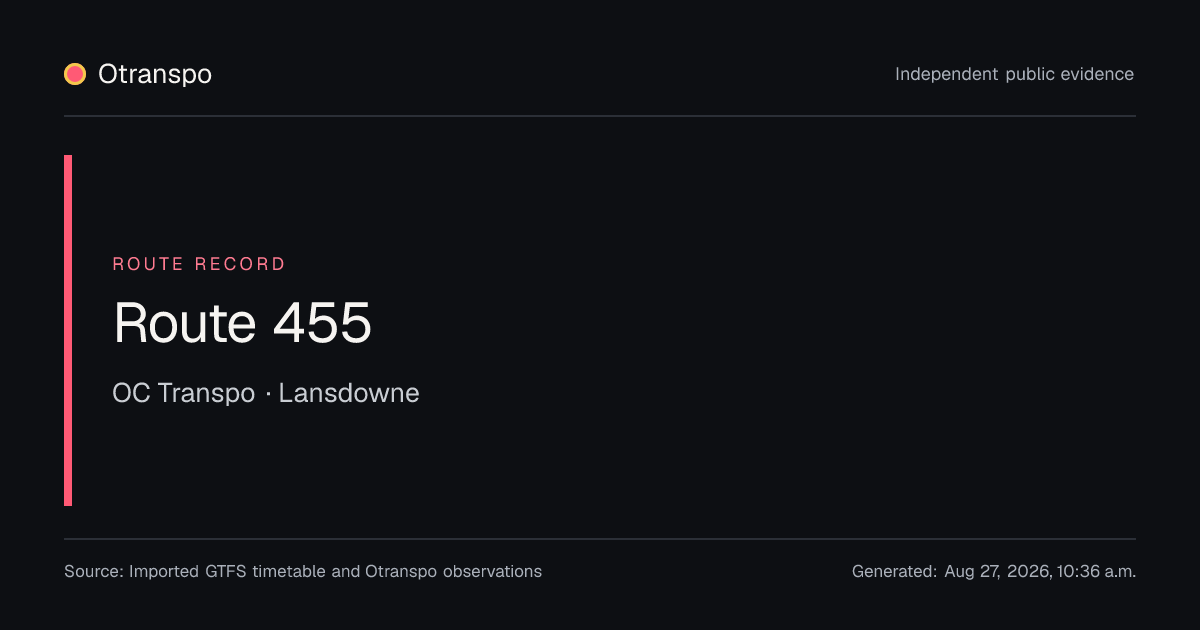Click the 10:36 a.m. timestamp
1200x630 pixels.
(x=1095, y=572)
